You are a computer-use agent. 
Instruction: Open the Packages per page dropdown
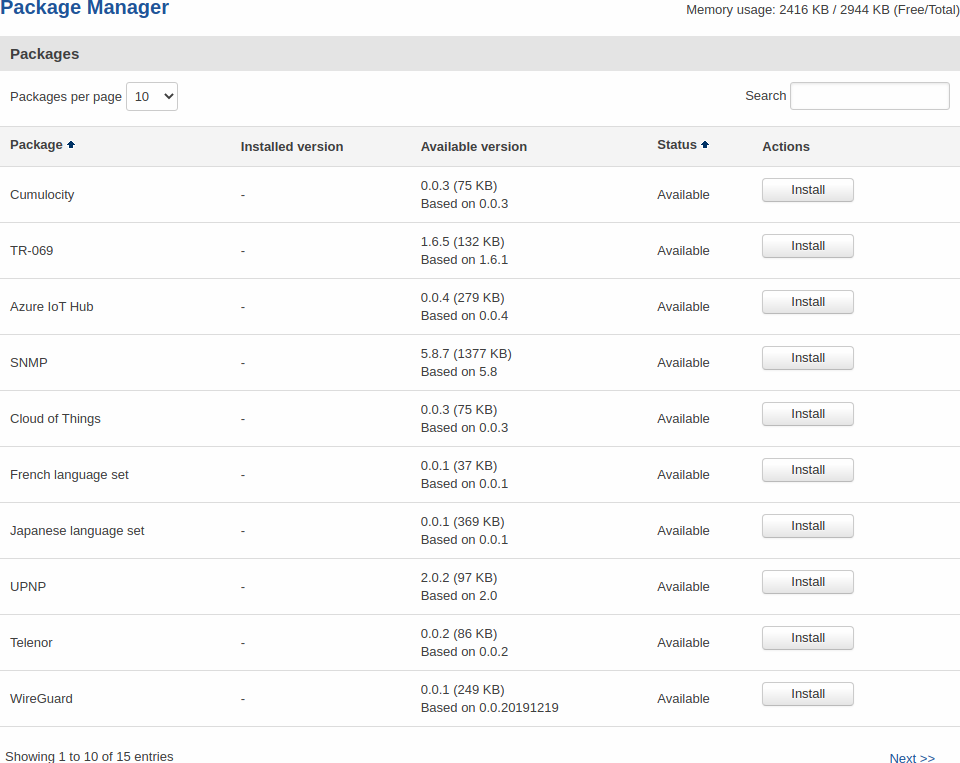(x=152, y=97)
